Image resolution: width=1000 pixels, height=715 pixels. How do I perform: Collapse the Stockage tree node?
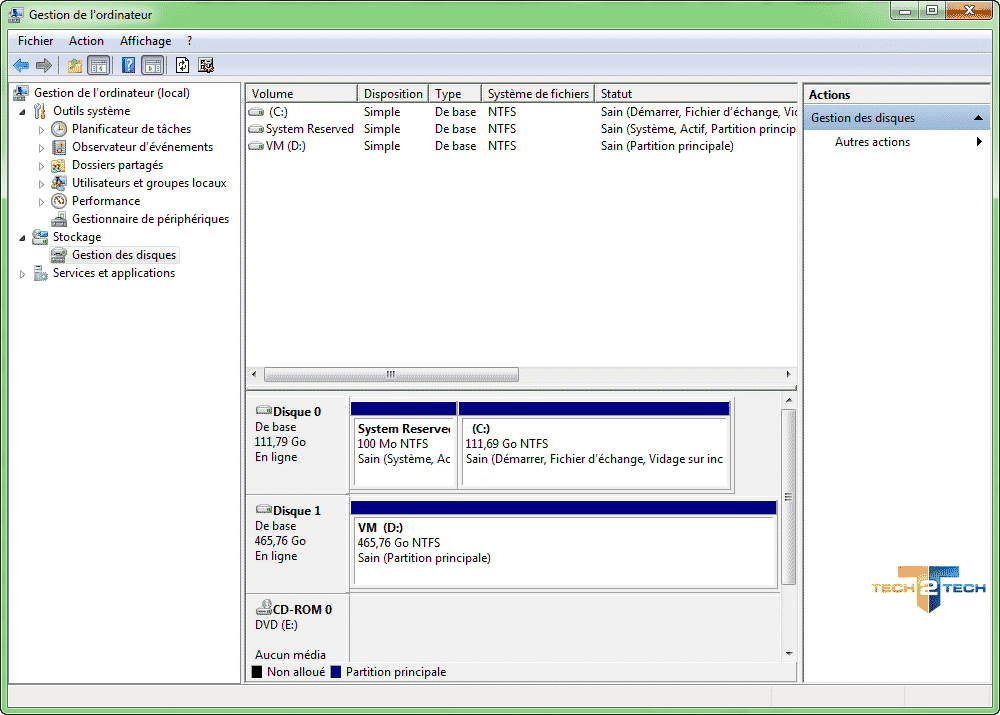[x=23, y=237]
